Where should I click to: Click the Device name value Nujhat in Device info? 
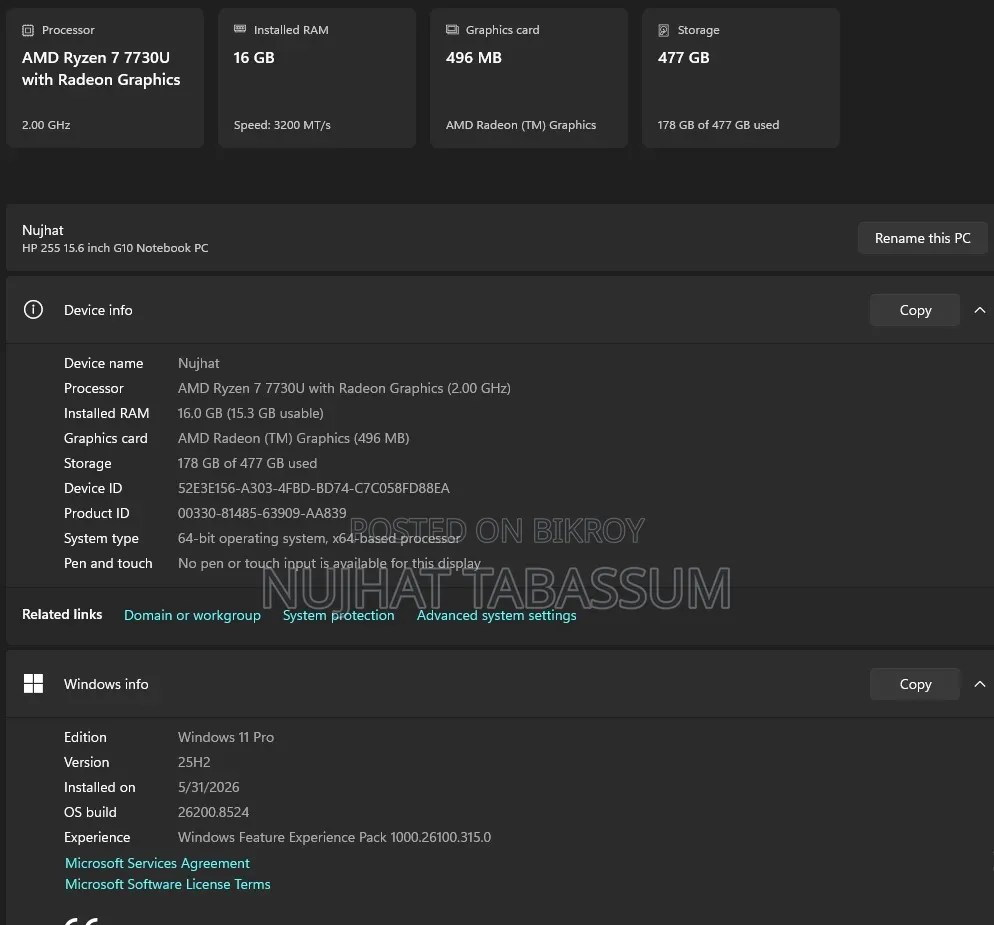tap(198, 363)
